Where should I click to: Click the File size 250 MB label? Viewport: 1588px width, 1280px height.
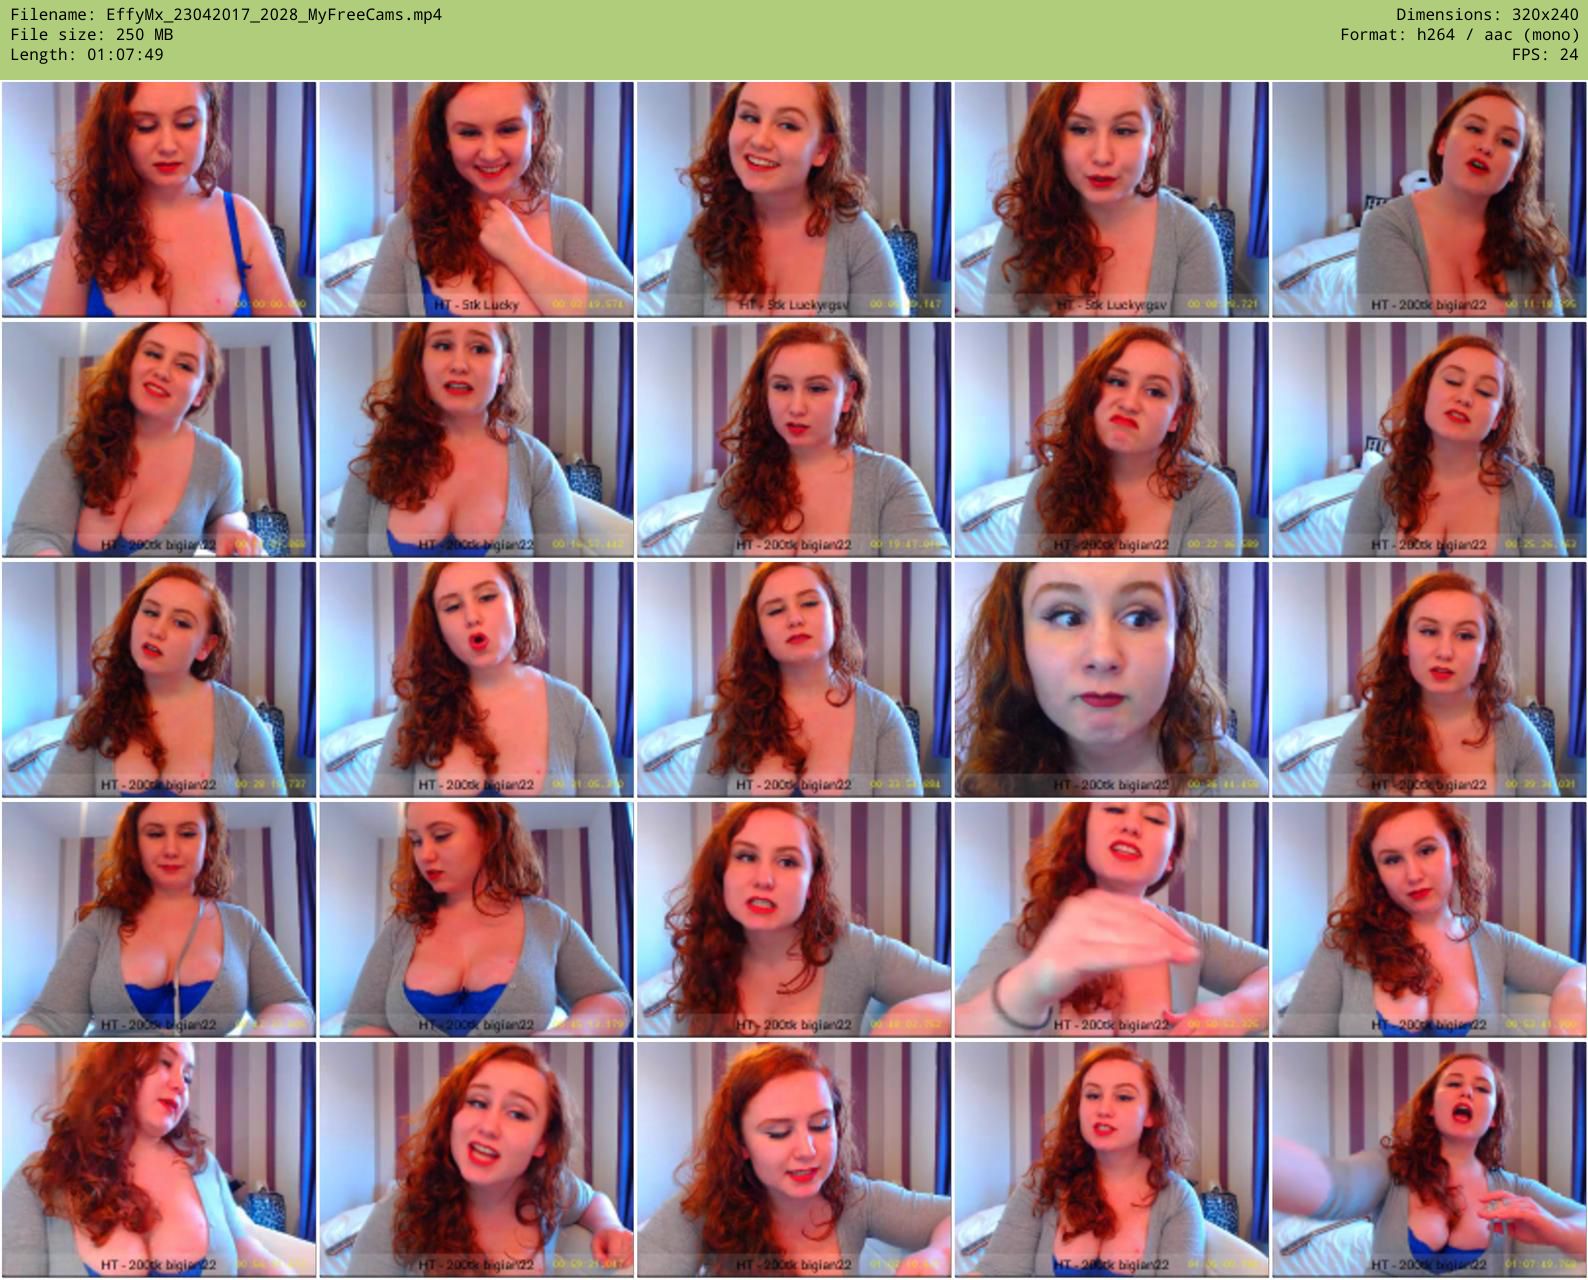(92, 35)
